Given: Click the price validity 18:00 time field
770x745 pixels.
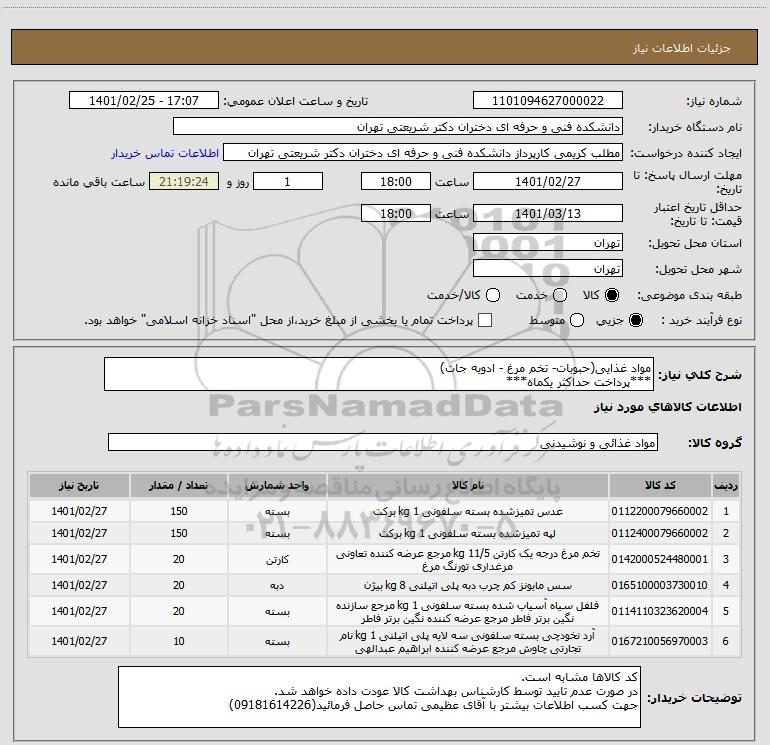Looking at the screenshot, I should (396, 214).
